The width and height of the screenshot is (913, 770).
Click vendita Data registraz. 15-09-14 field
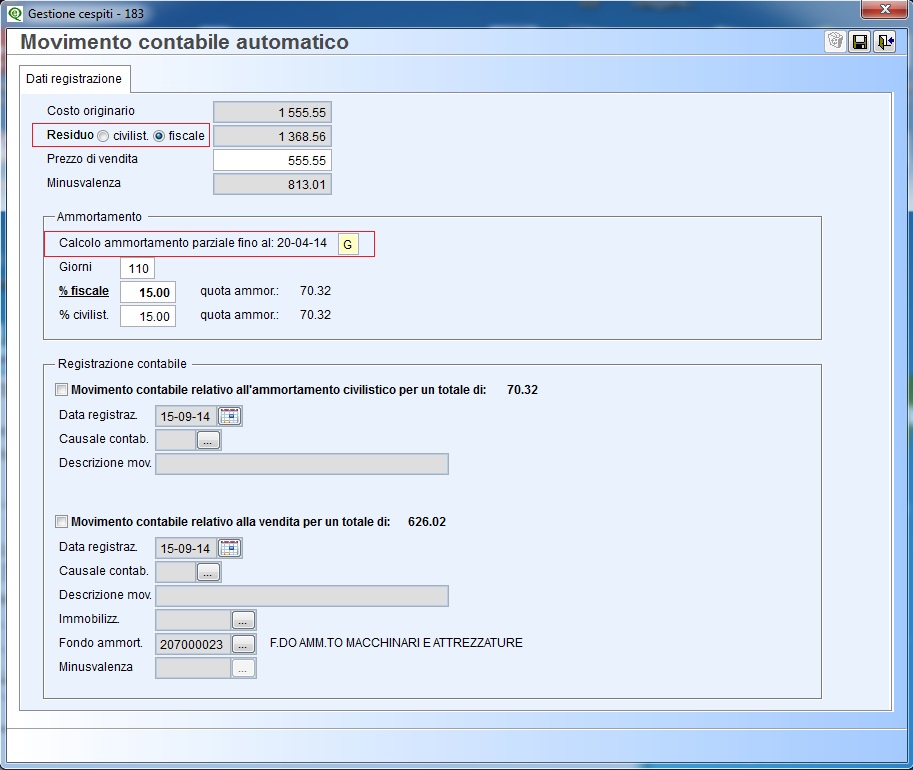186,548
